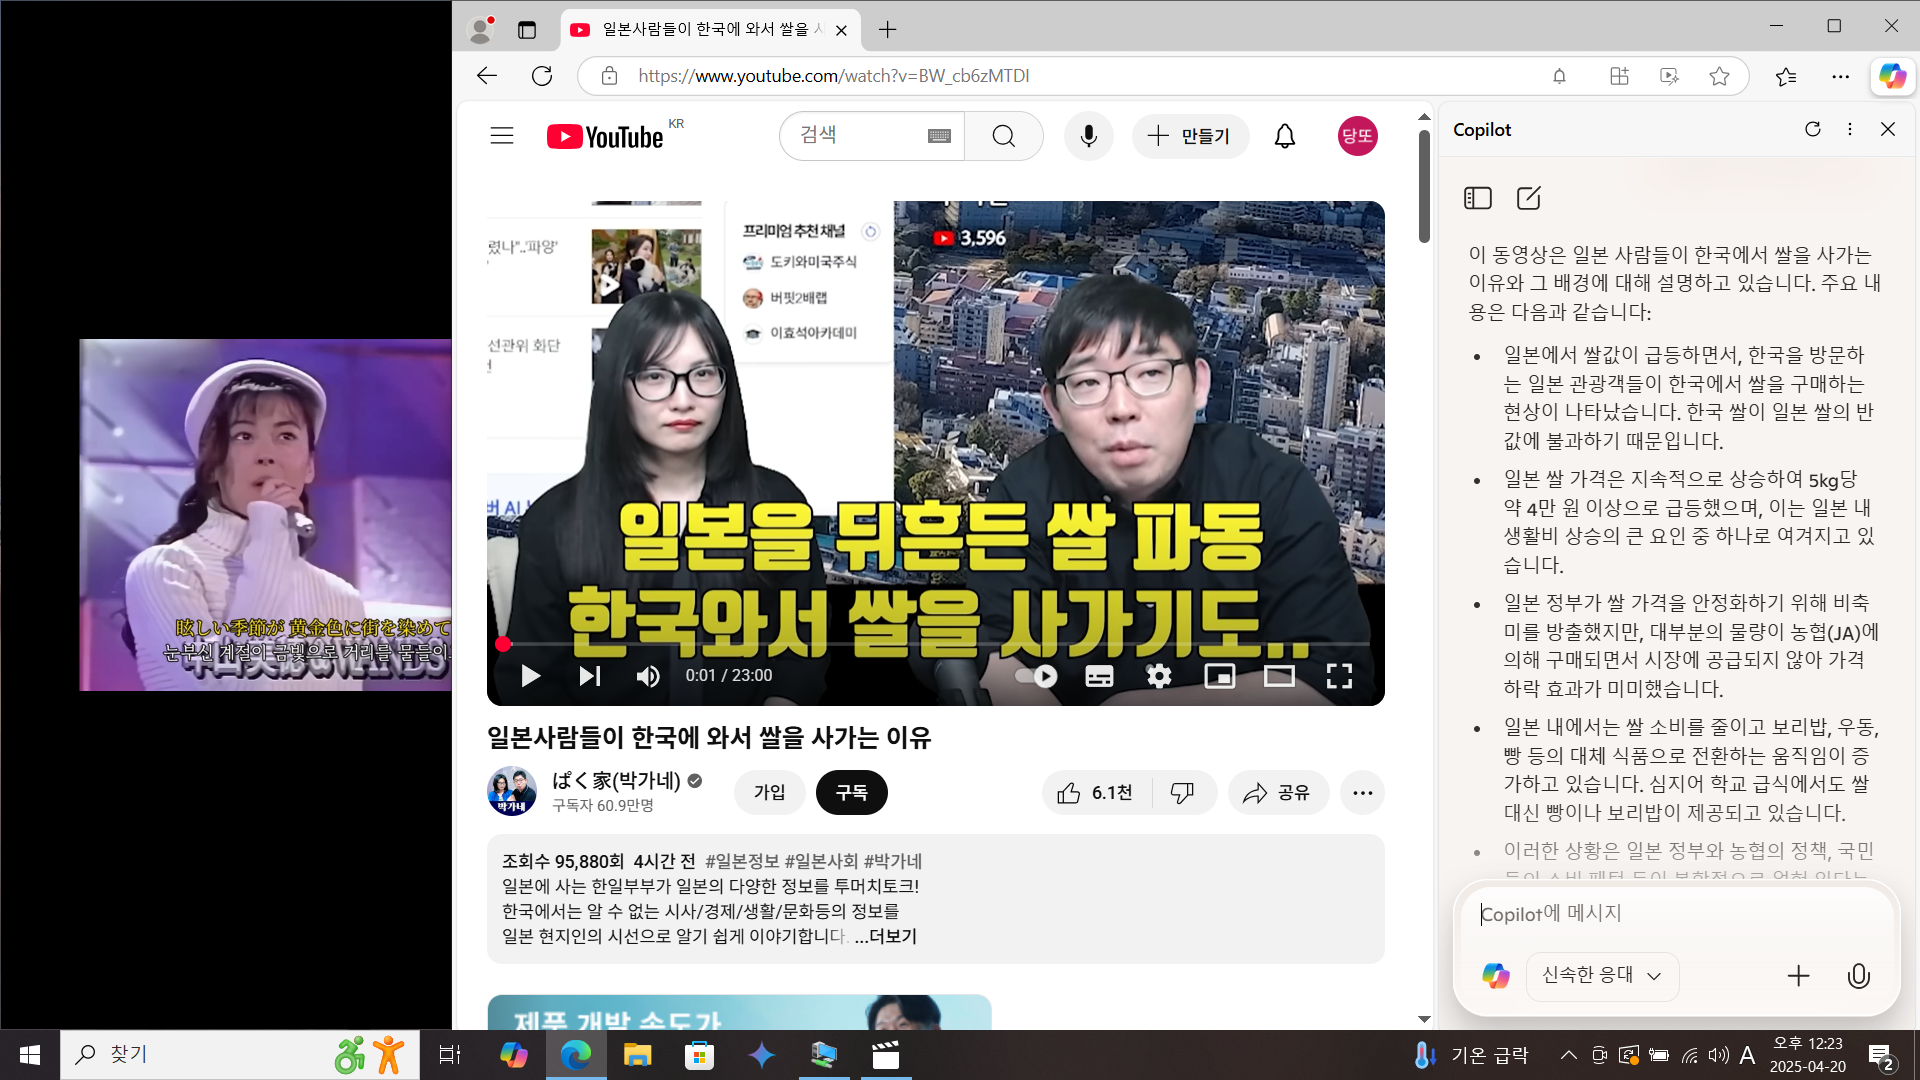This screenshot has width=1920, height=1080.
Task: Toggle subtitles on the video
Action: pos(1099,676)
